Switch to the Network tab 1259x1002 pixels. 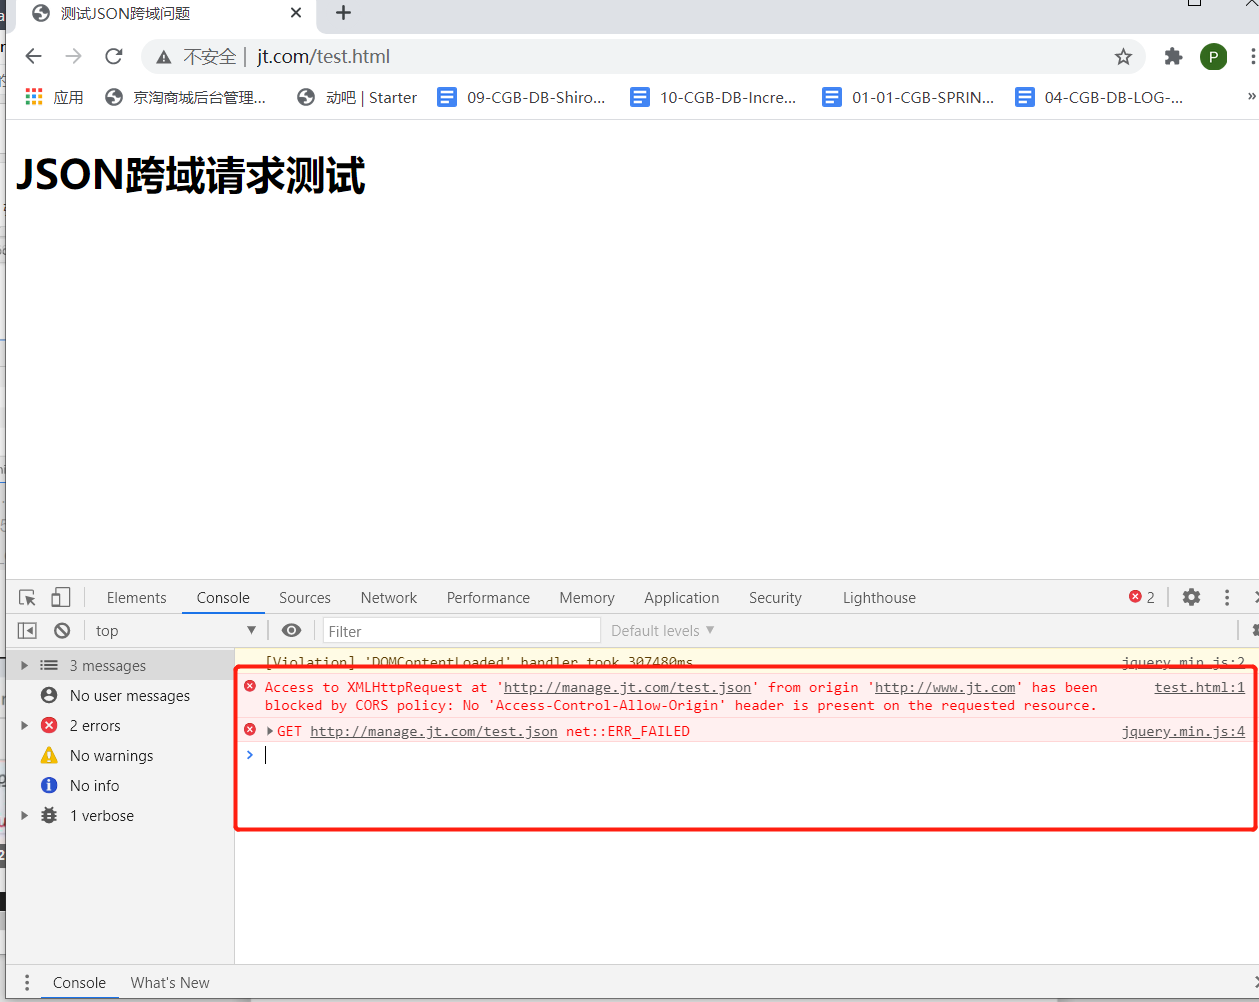pyautogui.click(x=388, y=597)
